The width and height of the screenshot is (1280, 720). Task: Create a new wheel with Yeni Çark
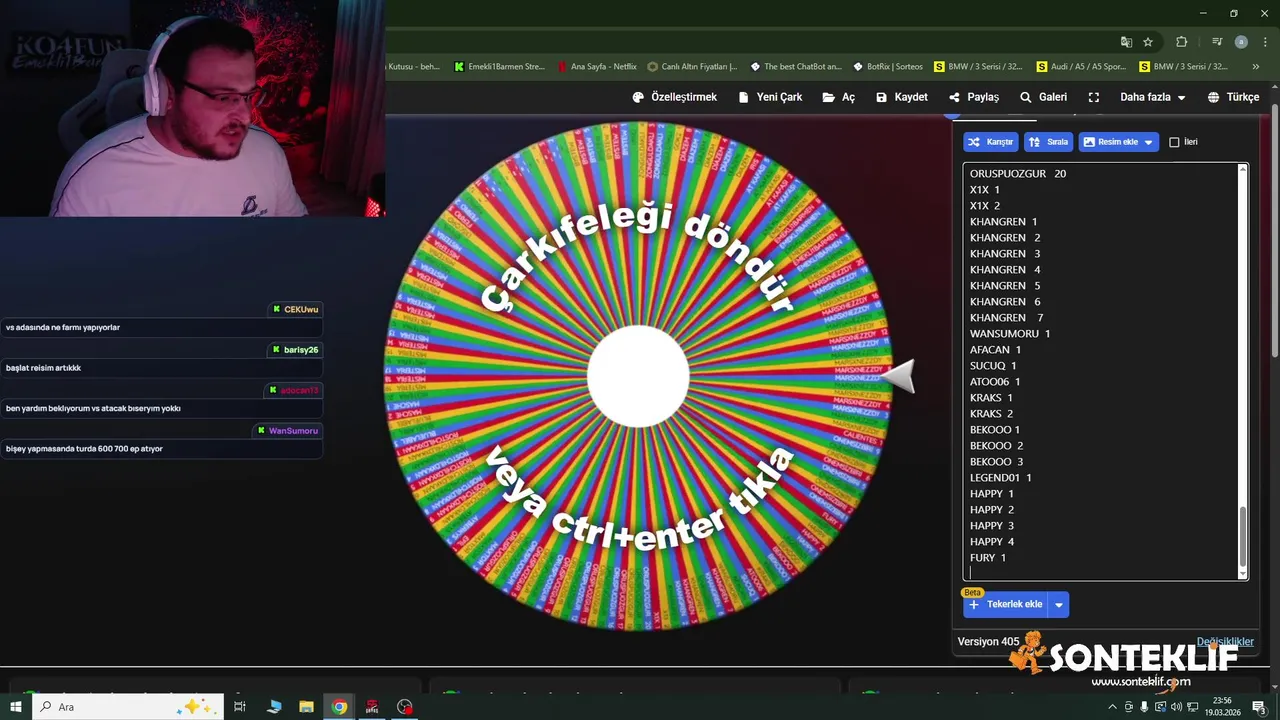(770, 97)
